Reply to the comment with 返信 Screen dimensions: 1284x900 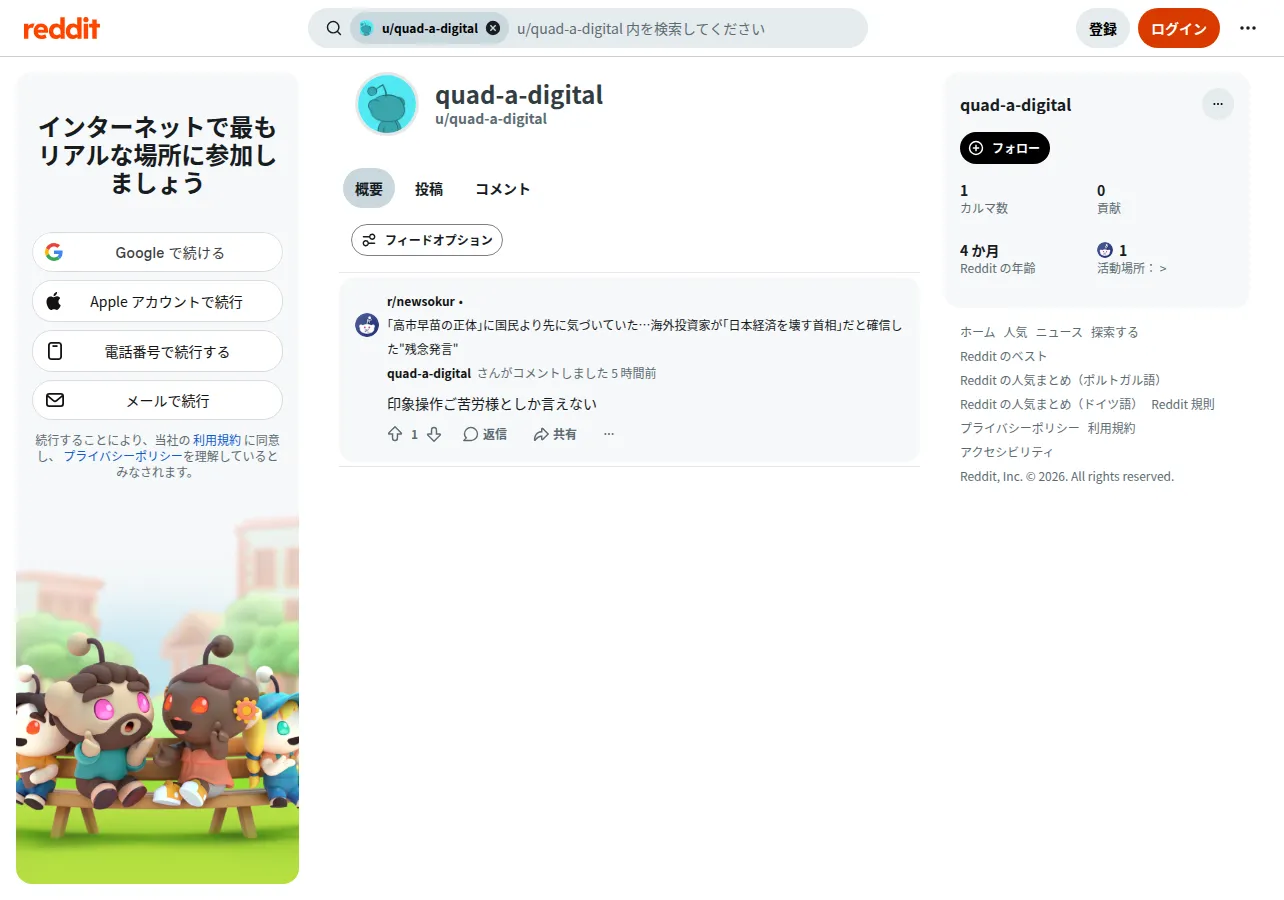tap(485, 434)
